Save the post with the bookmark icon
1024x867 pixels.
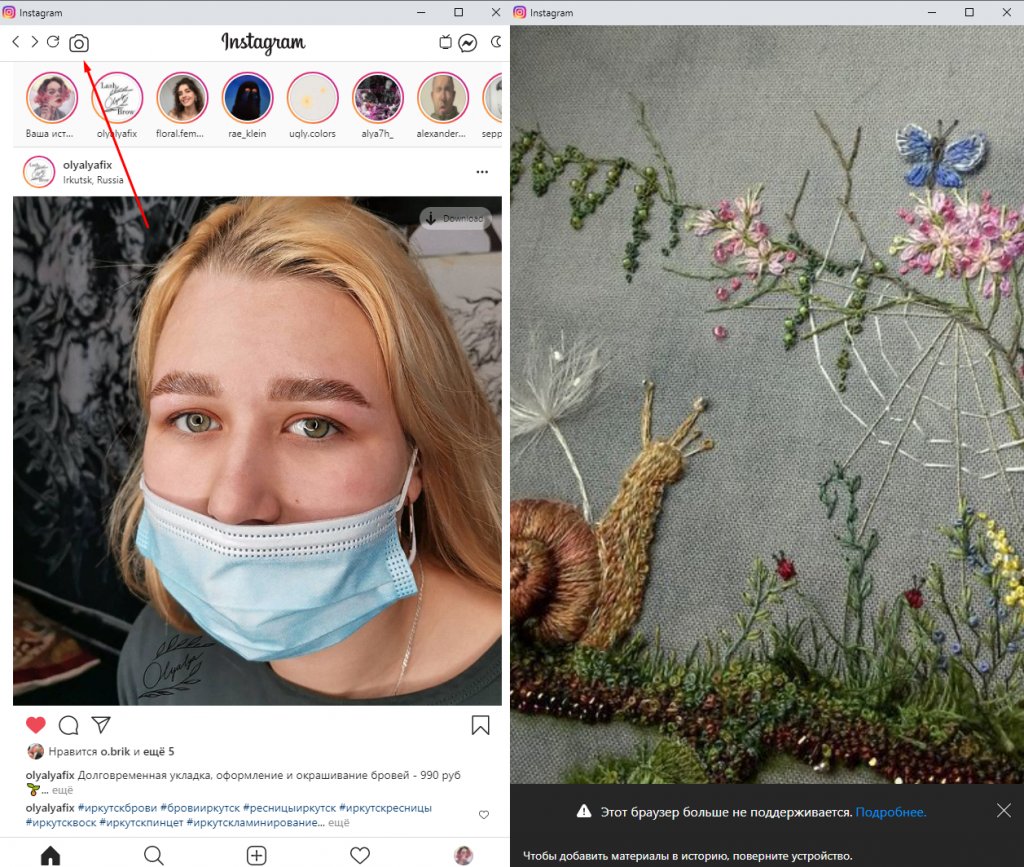coord(480,725)
